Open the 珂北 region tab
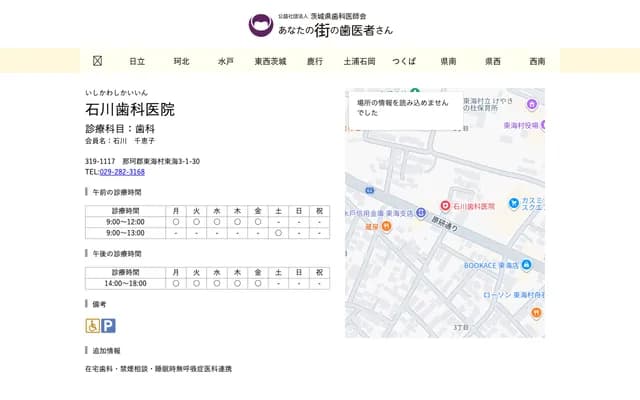The width and height of the screenshot is (640, 400). coord(182,61)
